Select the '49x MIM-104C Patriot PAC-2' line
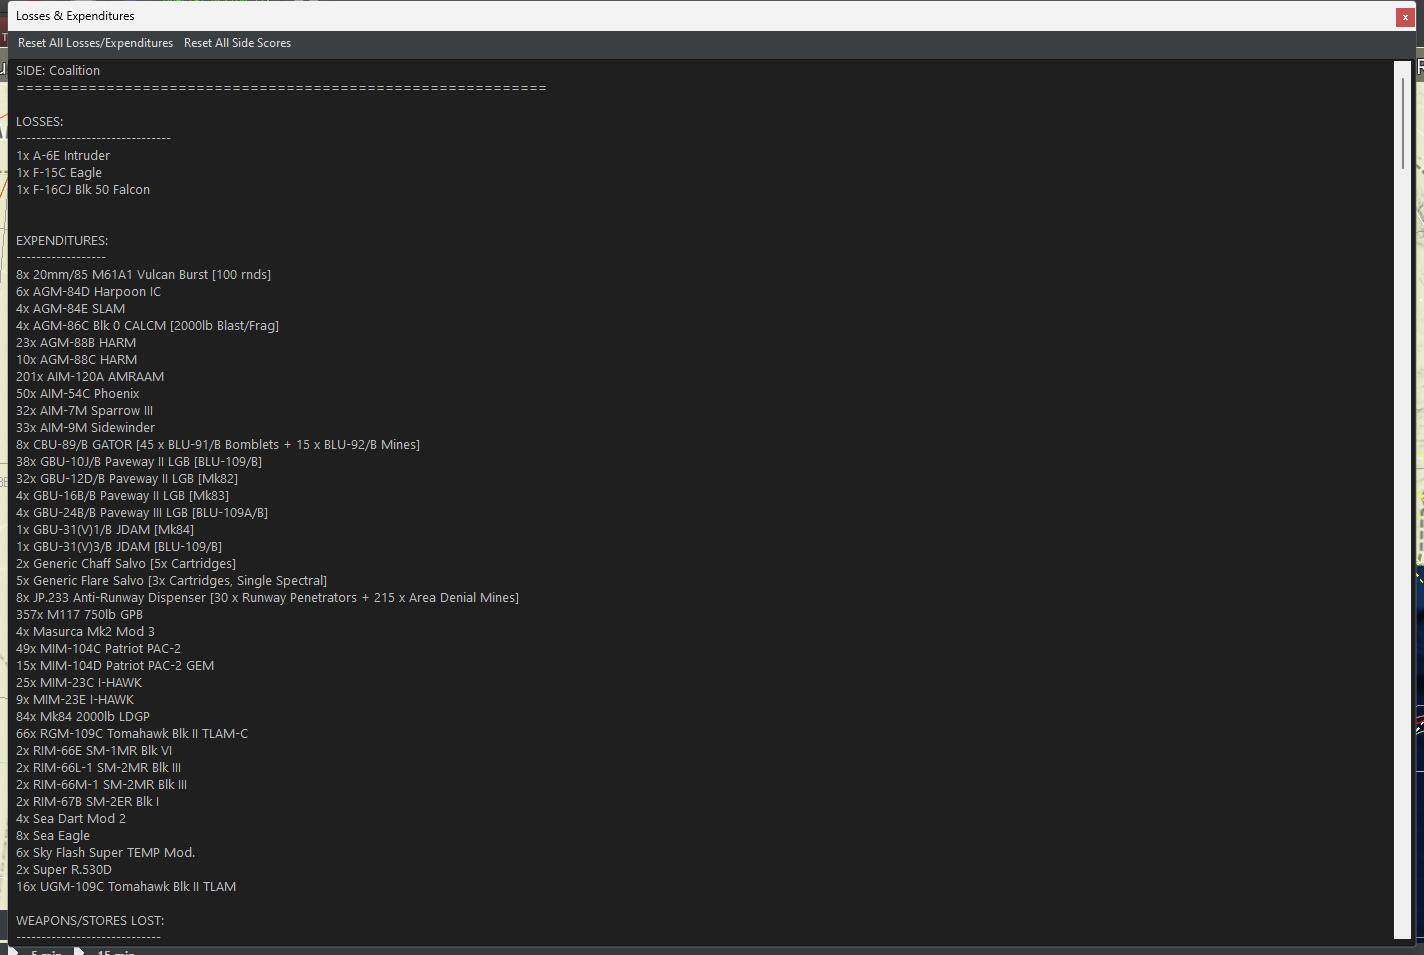The image size is (1424, 955). click(98, 649)
